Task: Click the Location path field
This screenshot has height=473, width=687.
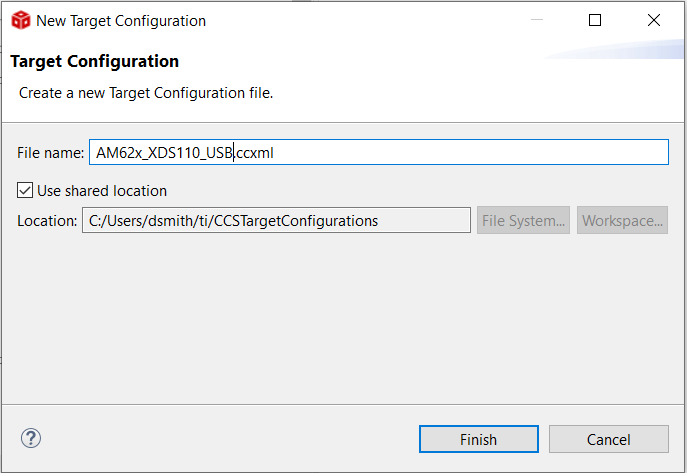Action: point(276,220)
